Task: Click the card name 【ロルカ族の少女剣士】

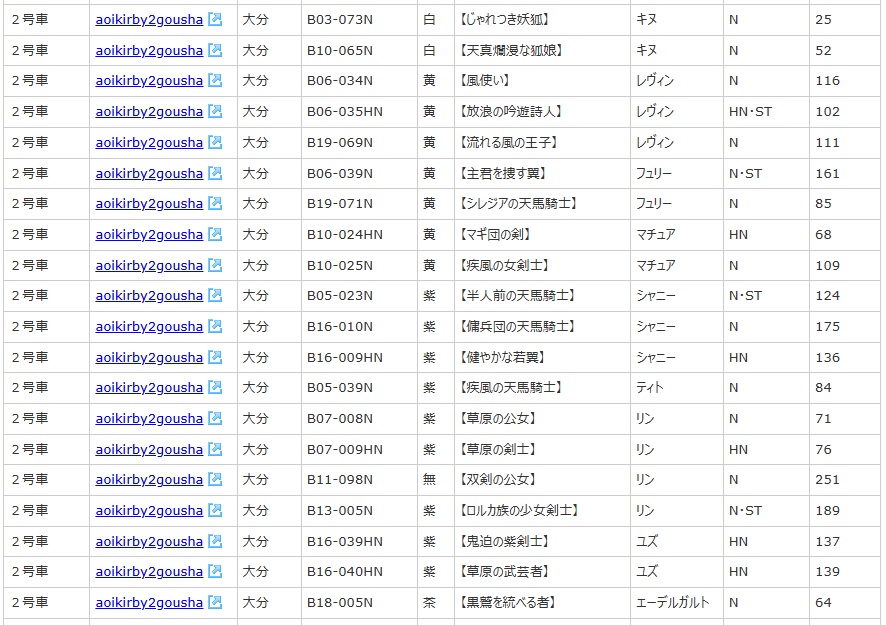Action: [520, 510]
